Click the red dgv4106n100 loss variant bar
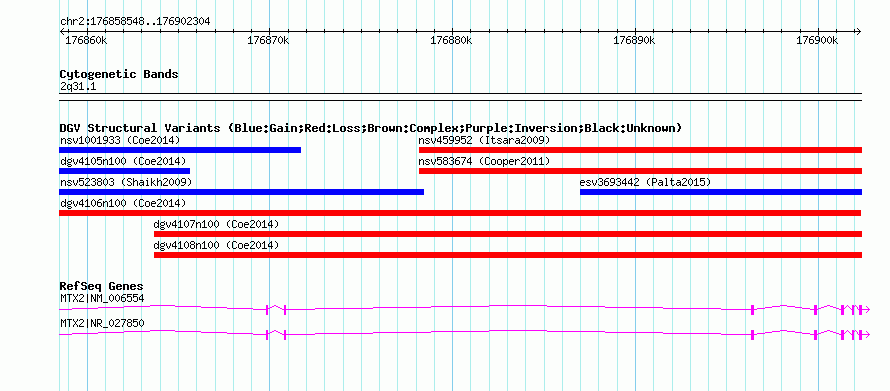The height and width of the screenshot is (391, 890). click(x=460, y=213)
